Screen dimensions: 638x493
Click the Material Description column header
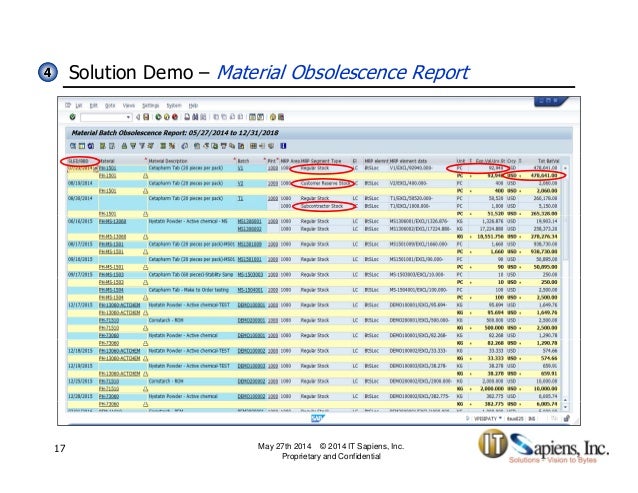point(168,161)
